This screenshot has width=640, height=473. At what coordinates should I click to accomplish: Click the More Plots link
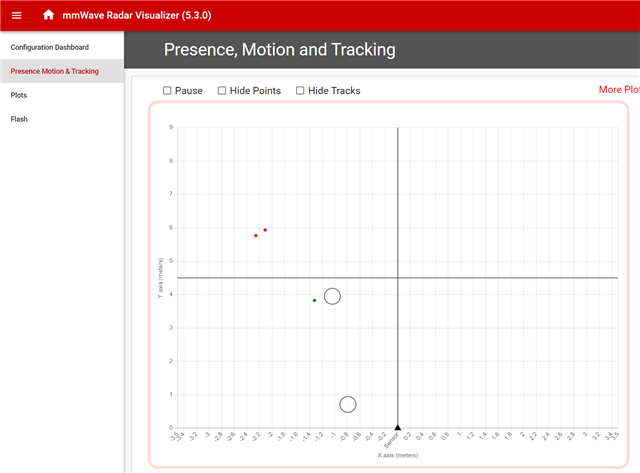619,89
